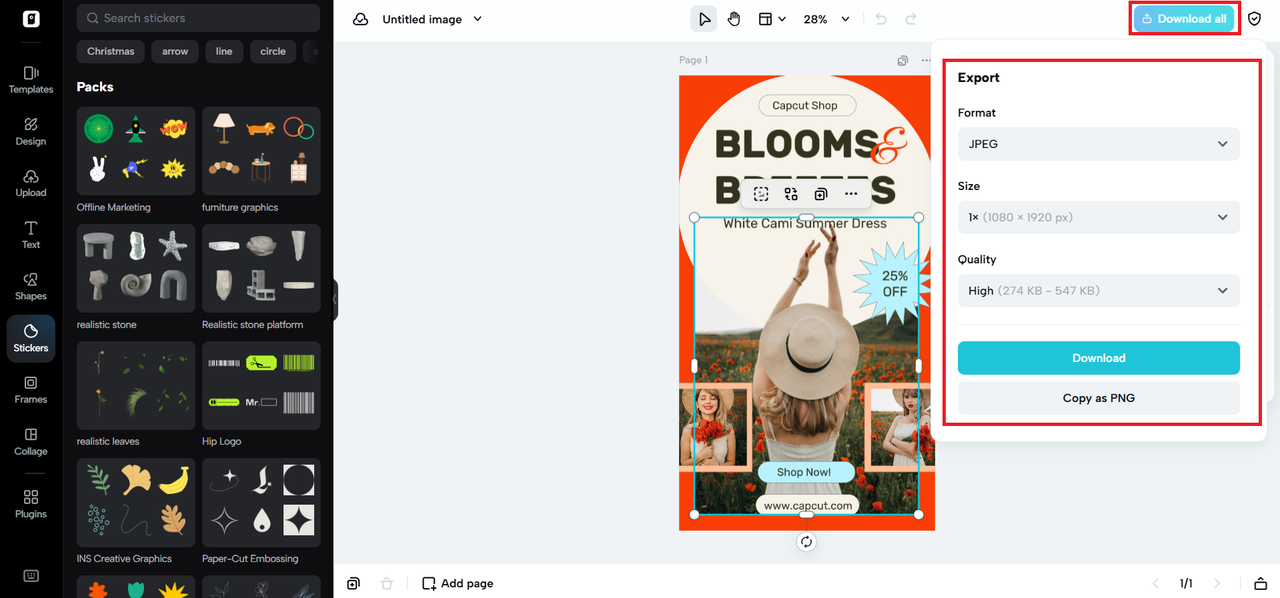Open Page 1 more options menu
This screenshot has width=1280, height=598.
coord(925,61)
